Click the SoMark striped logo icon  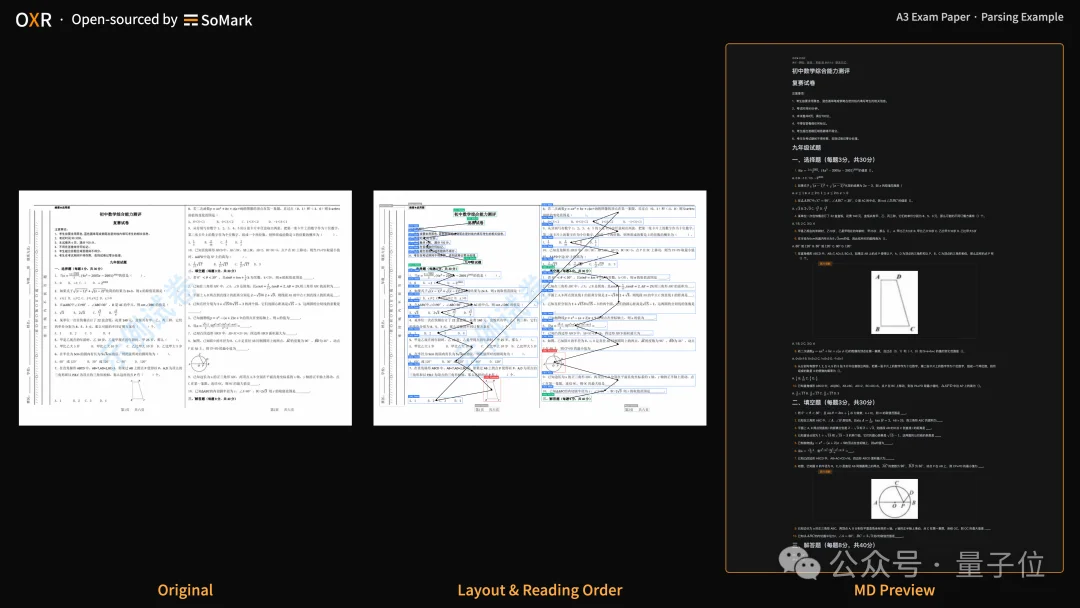click(191, 21)
